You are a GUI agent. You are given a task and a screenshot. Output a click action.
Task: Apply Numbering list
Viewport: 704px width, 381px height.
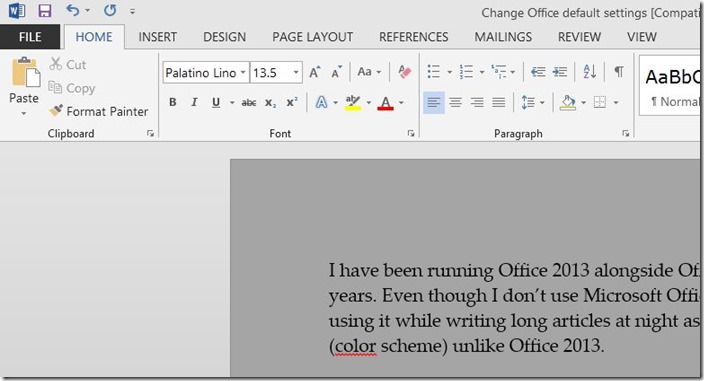coord(466,72)
